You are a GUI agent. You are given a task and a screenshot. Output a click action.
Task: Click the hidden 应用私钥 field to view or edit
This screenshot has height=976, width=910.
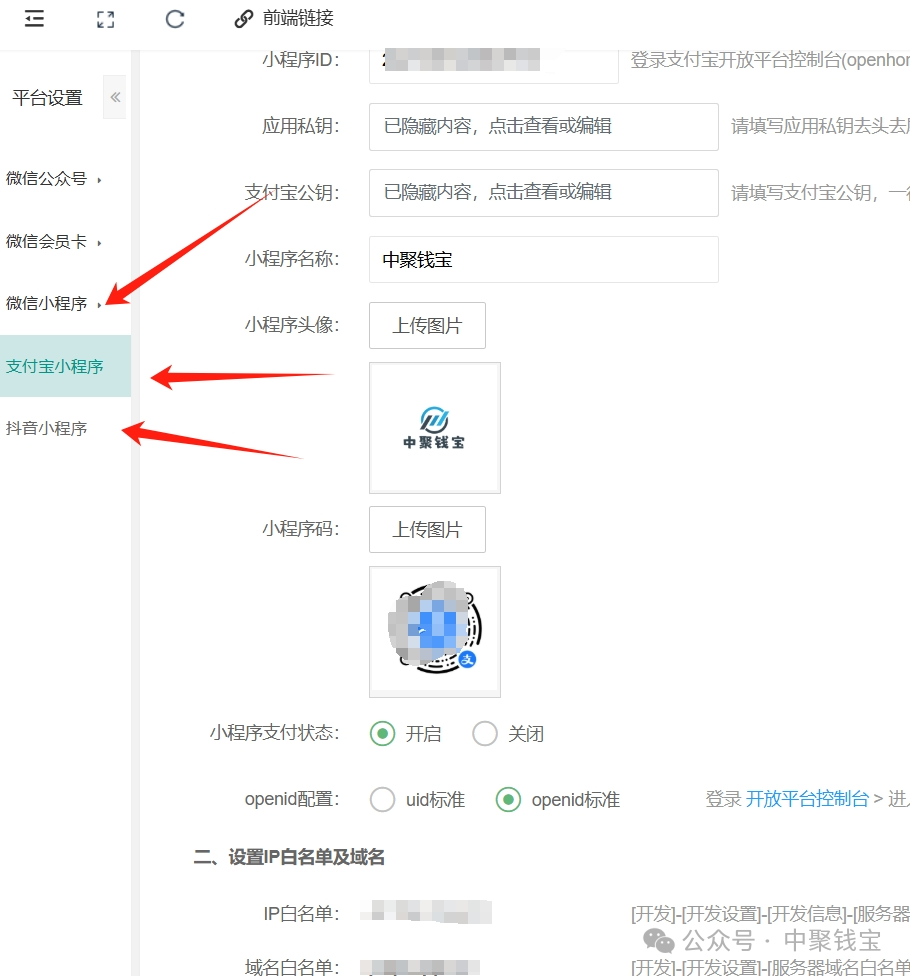(543, 127)
